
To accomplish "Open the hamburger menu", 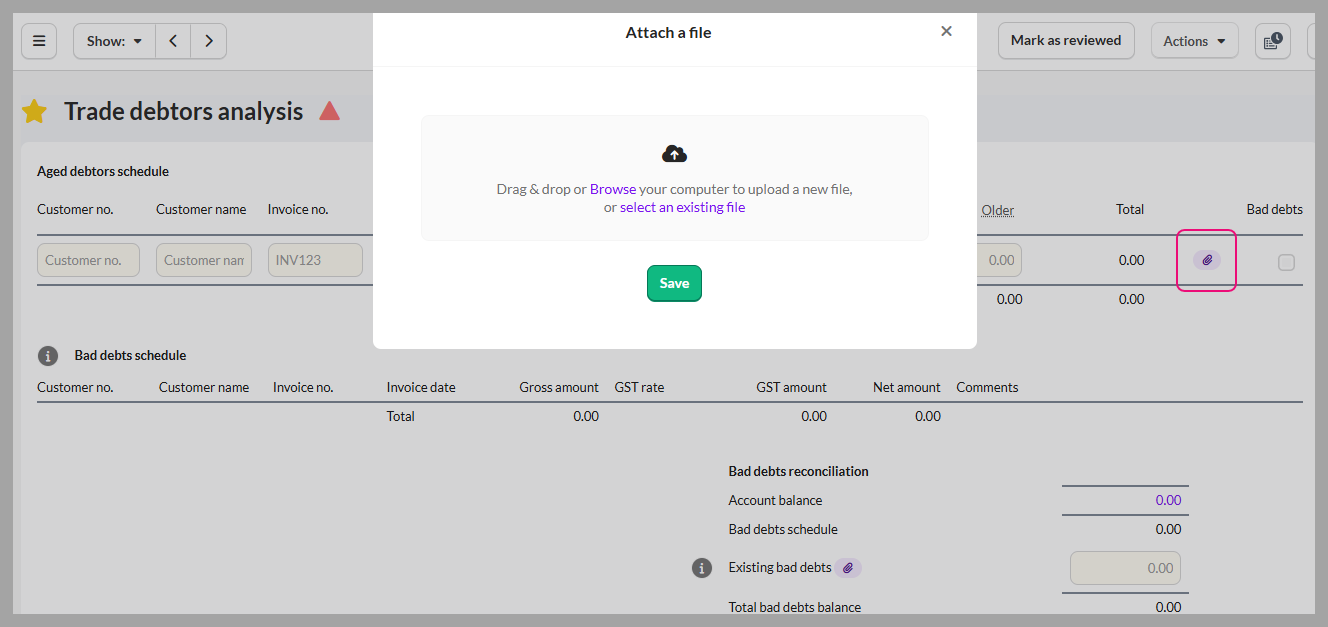I will coord(39,41).
